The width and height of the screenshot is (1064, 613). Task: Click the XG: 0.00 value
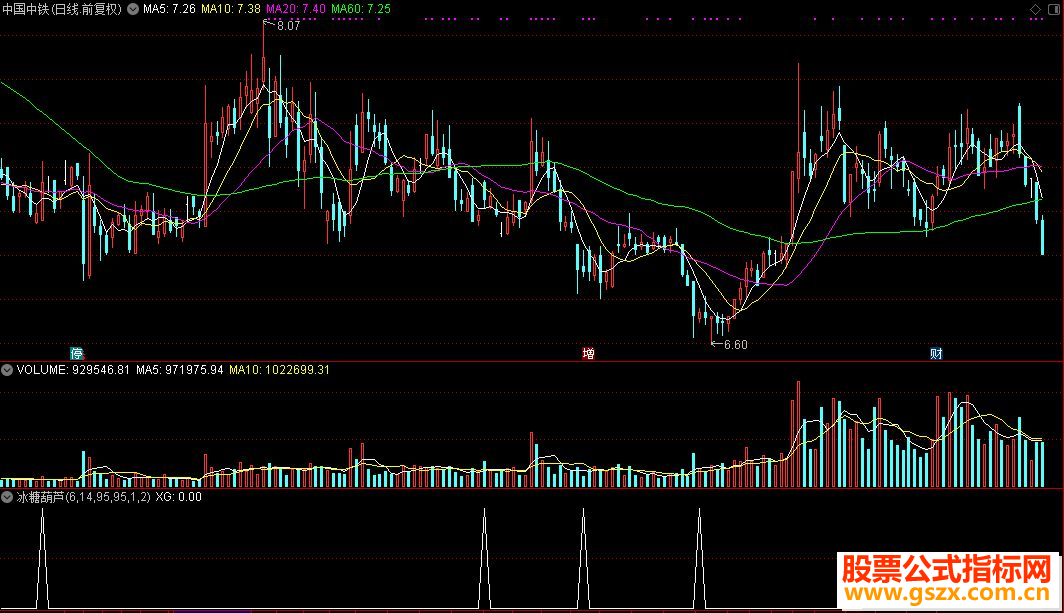click(x=178, y=497)
